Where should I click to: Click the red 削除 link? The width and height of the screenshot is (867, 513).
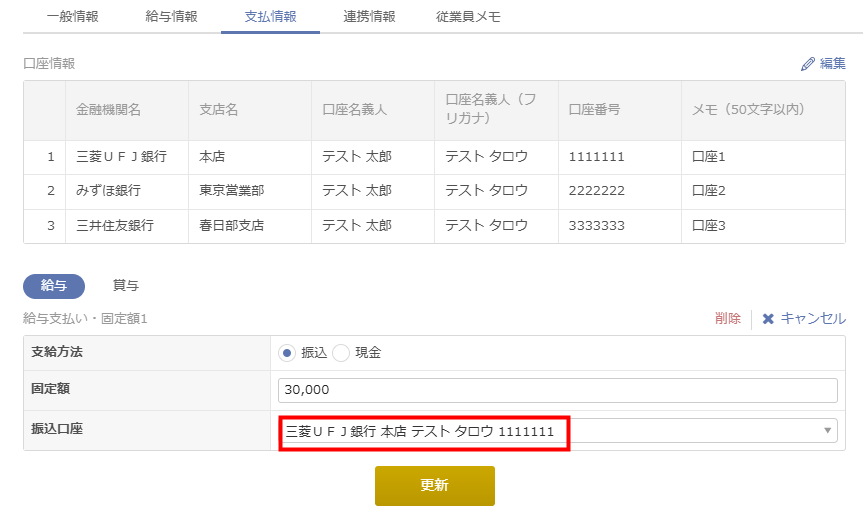[x=728, y=319]
